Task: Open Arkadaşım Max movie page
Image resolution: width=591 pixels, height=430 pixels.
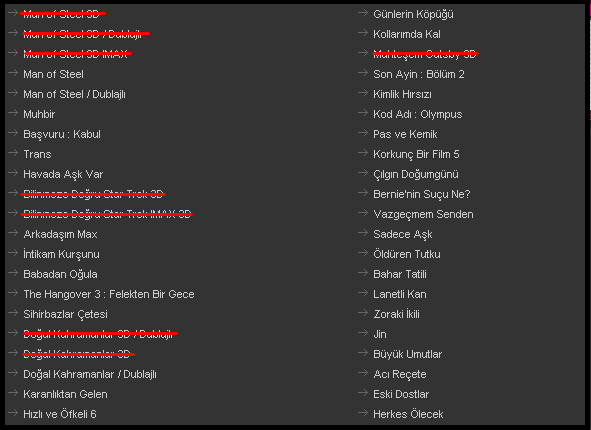Action: [x=60, y=234]
